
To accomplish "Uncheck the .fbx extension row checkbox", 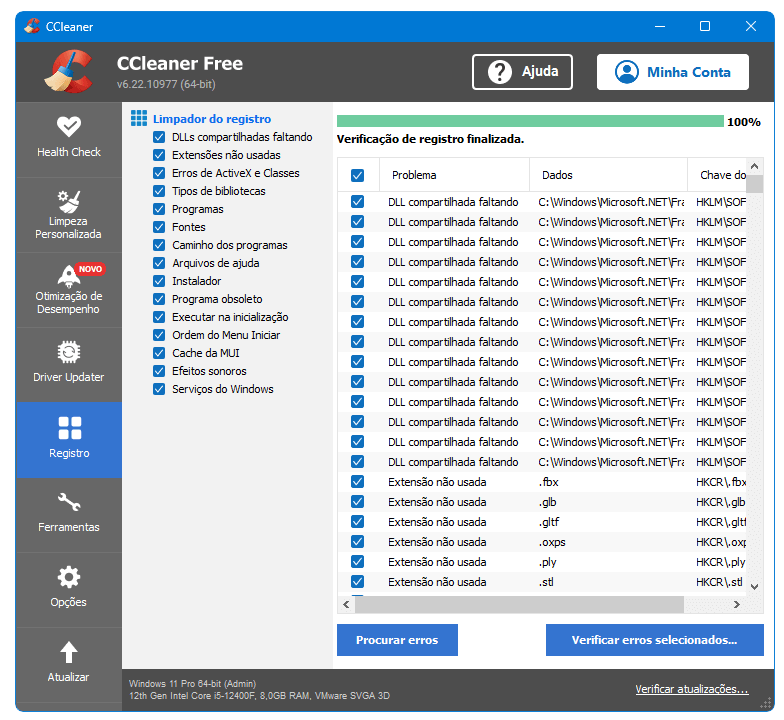I will tap(358, 482).
